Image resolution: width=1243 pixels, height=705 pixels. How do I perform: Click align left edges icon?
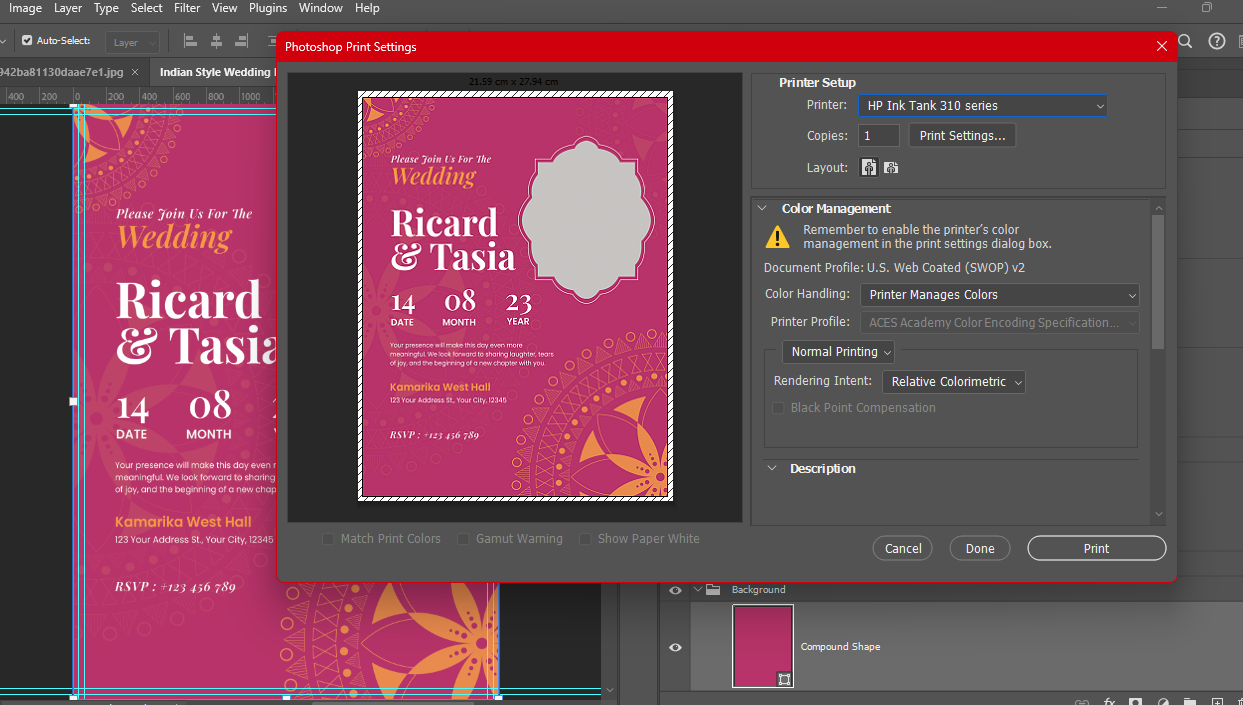pyautogui.click(x=190, y=41)
